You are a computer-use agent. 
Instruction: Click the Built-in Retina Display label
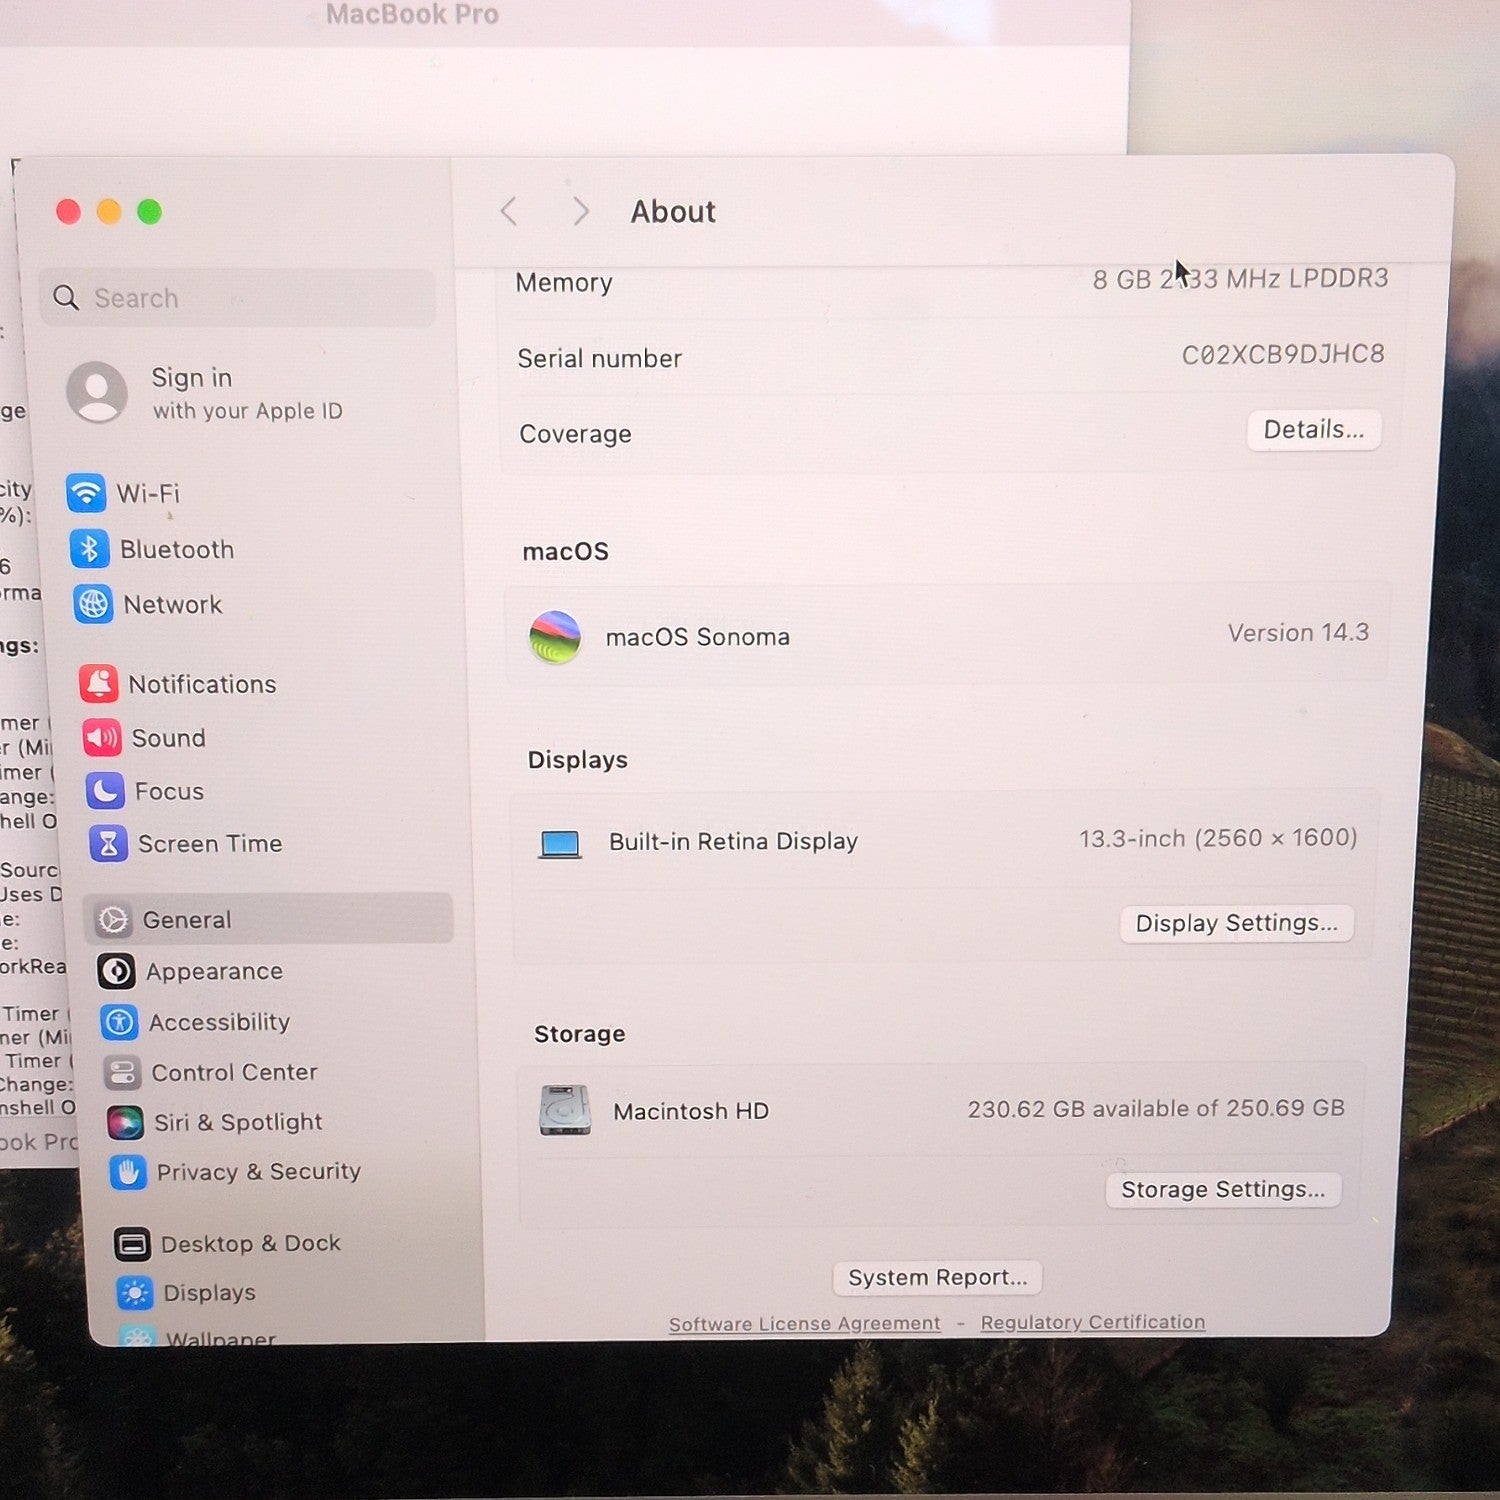(x=733, y=842)
